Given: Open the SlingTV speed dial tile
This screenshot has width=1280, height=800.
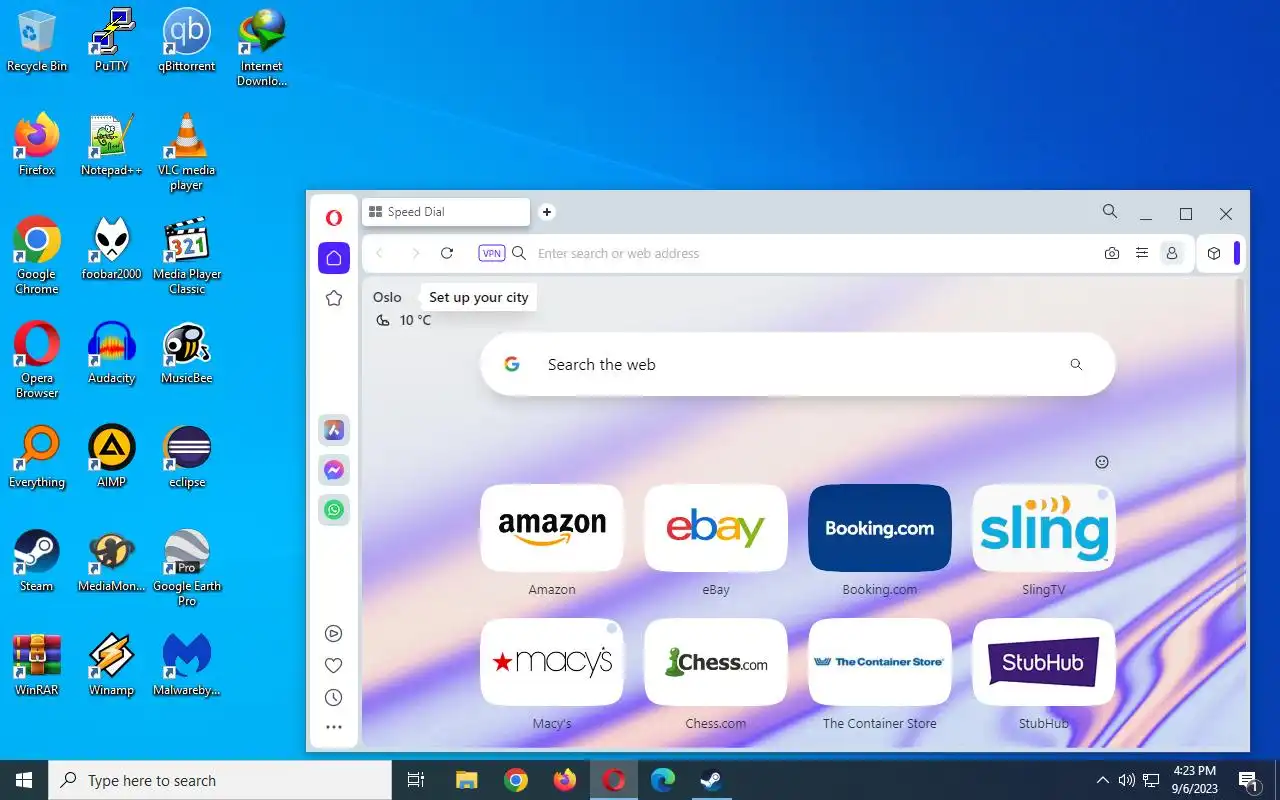Looking at the screenshot, I should pos(1044,528).
